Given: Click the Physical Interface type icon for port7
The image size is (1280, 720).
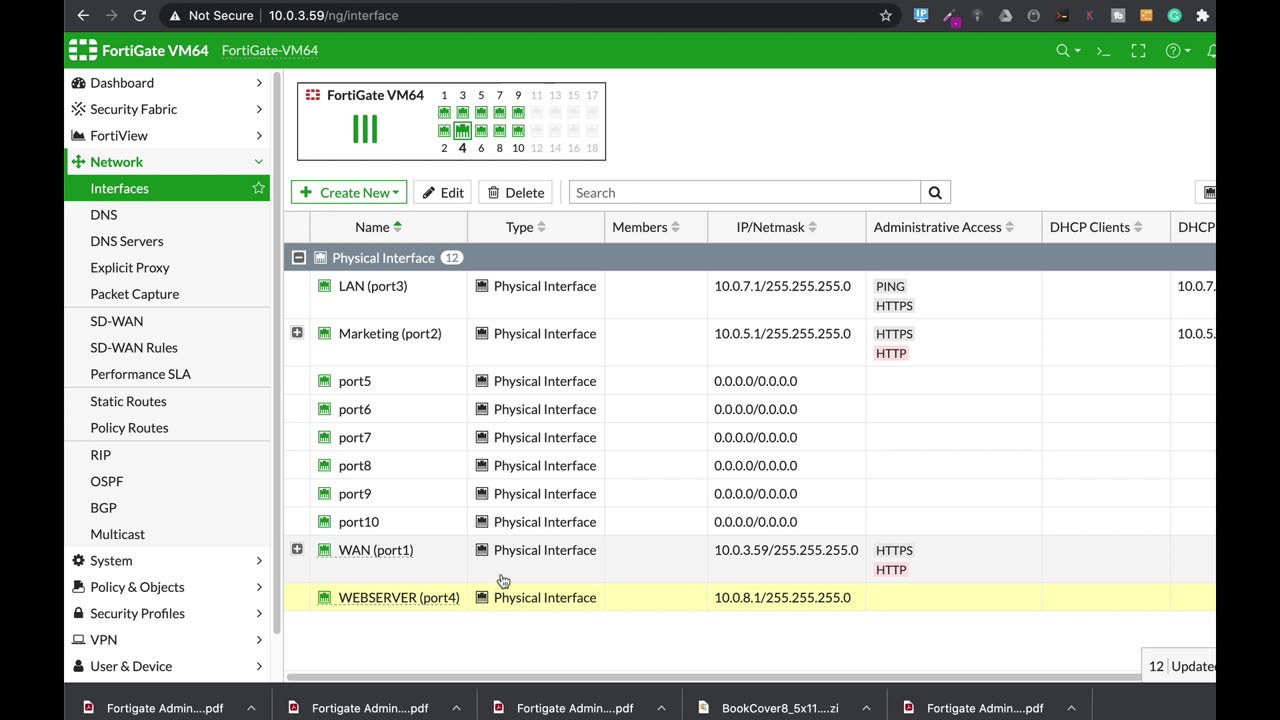Looking at the screenshot, I should tap(481, 437).
